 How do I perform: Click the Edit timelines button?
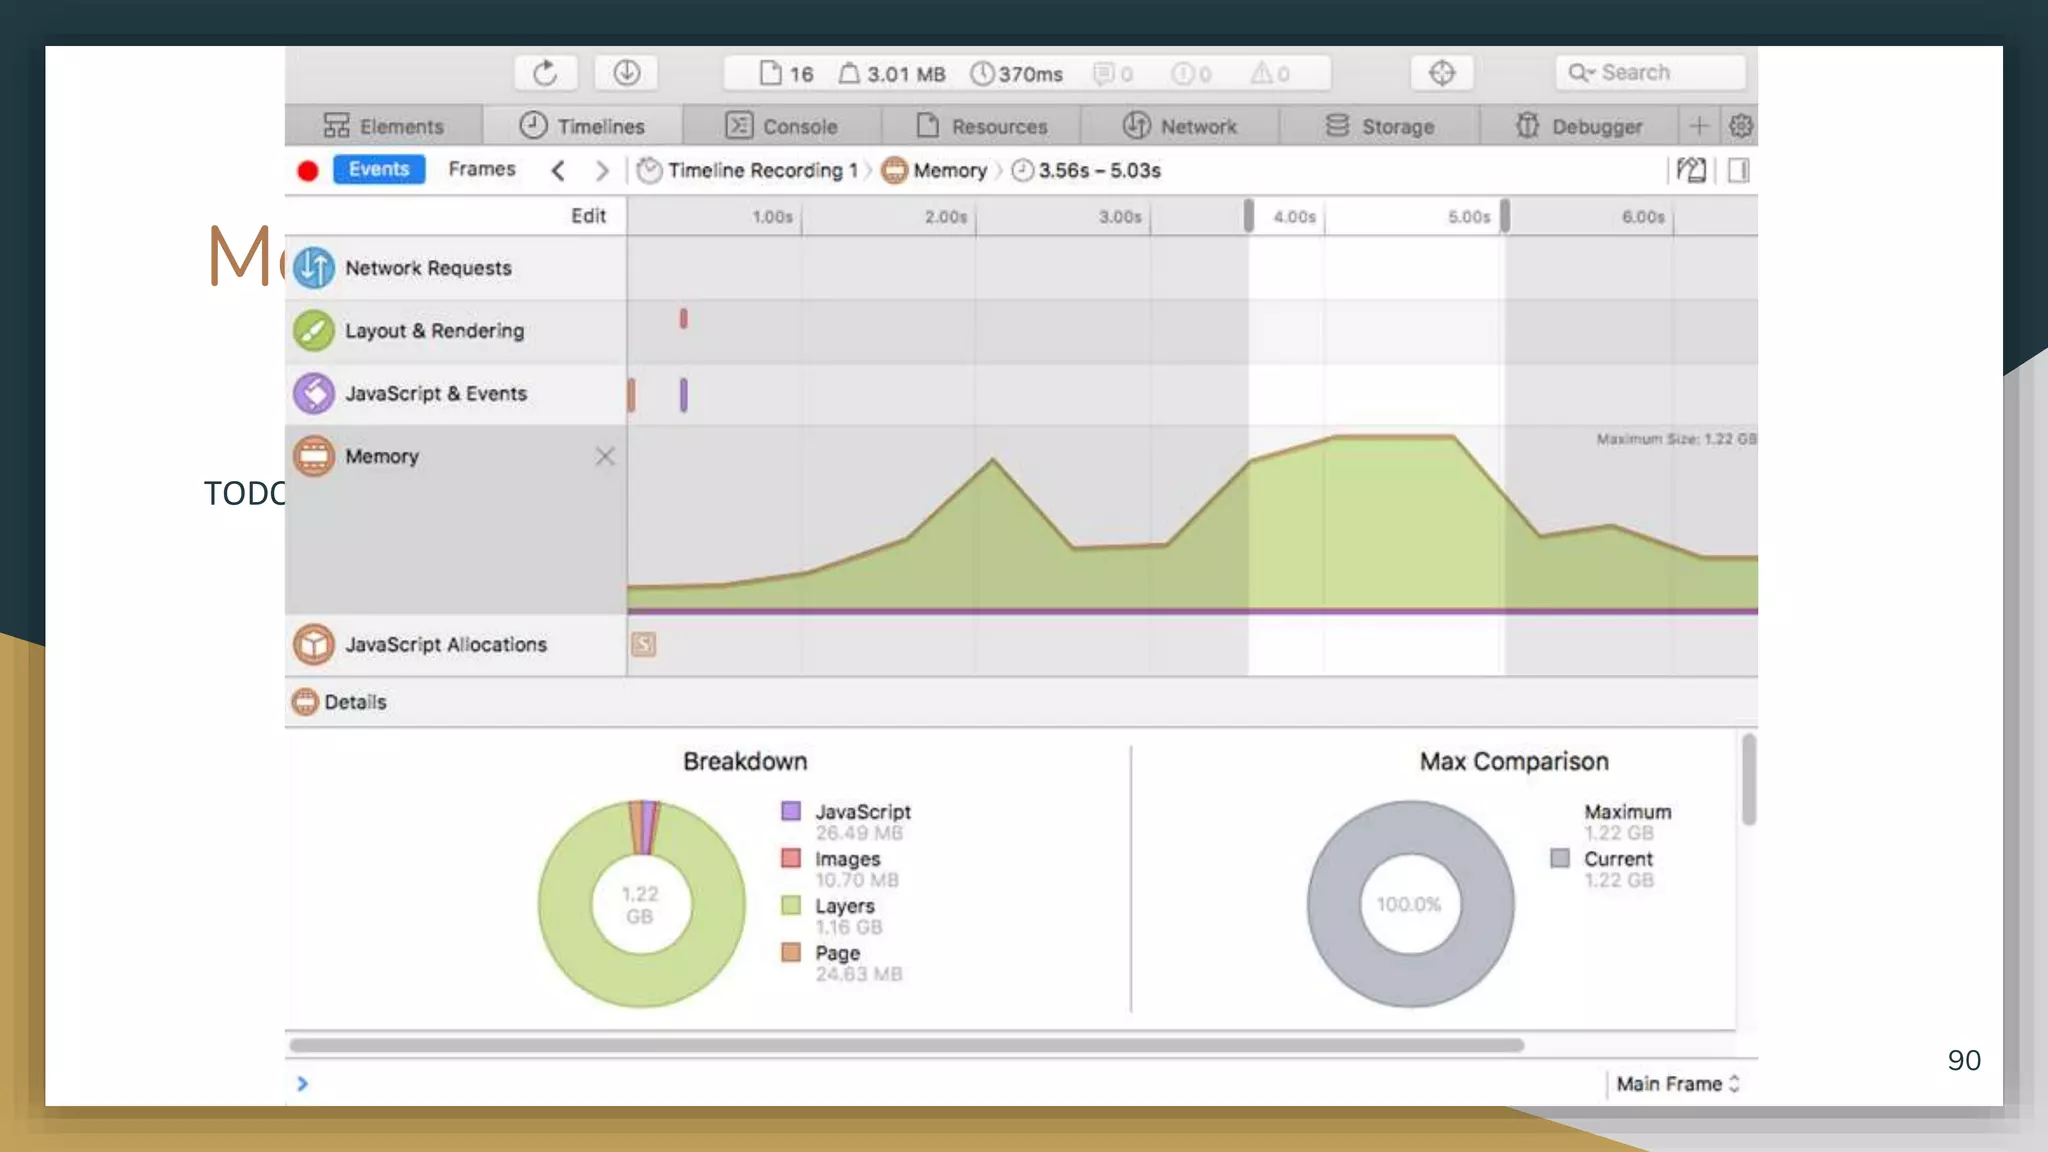[588, 216]
